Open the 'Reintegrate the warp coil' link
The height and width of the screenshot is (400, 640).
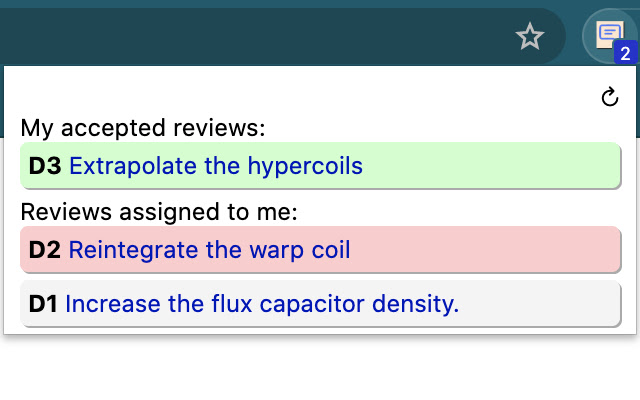click(209, 249)
